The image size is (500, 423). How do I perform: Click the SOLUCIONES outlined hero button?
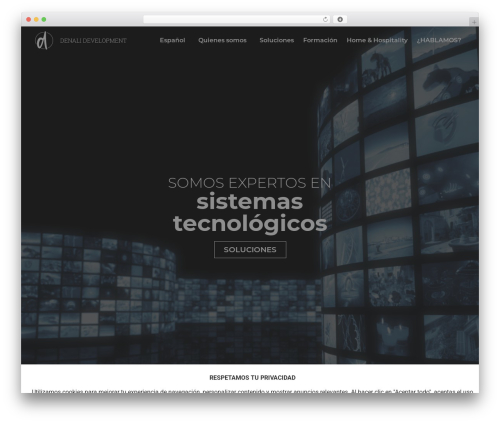click(250, 250)
